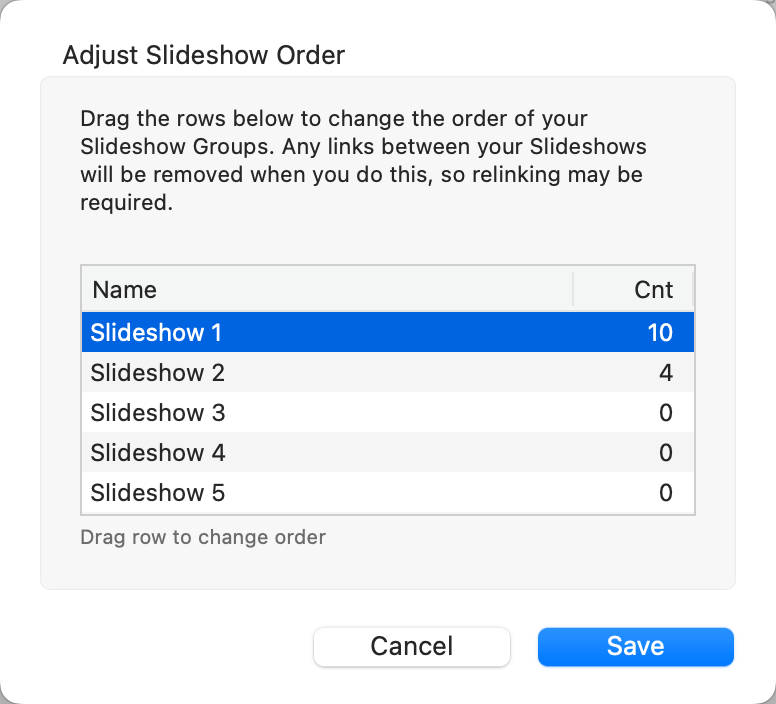This screenshot has height=704, width=776.
Task: Click the 0 count in Slideshow 3 row
Action: pos(666,413)
